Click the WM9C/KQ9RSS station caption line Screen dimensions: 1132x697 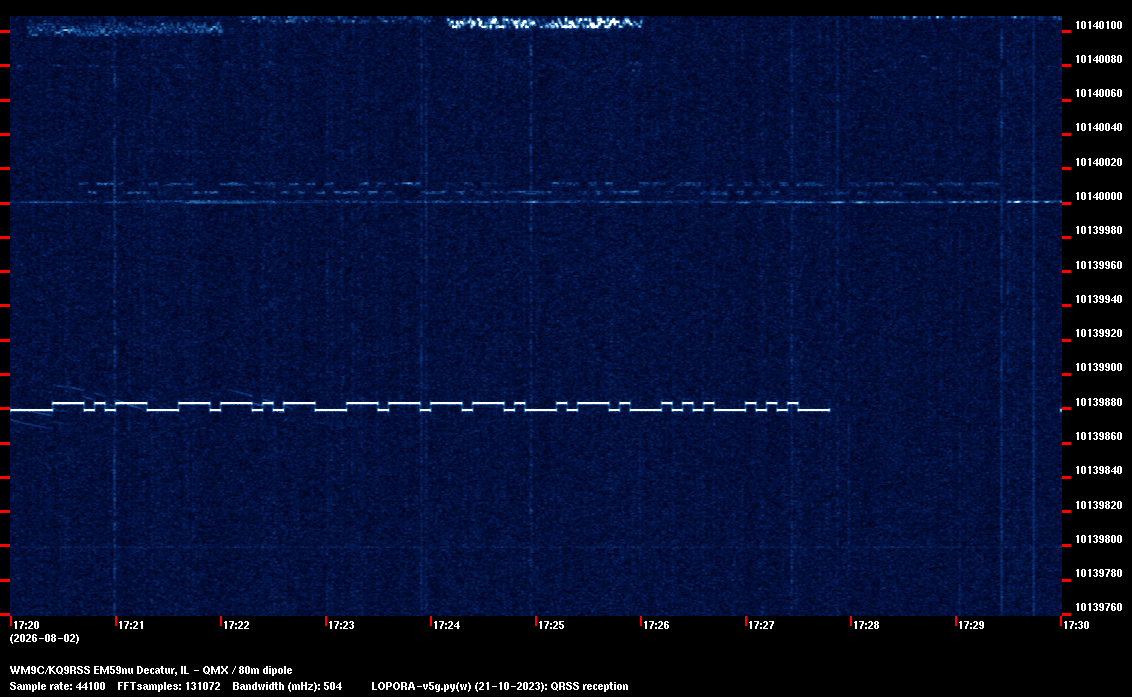point(151,670)
